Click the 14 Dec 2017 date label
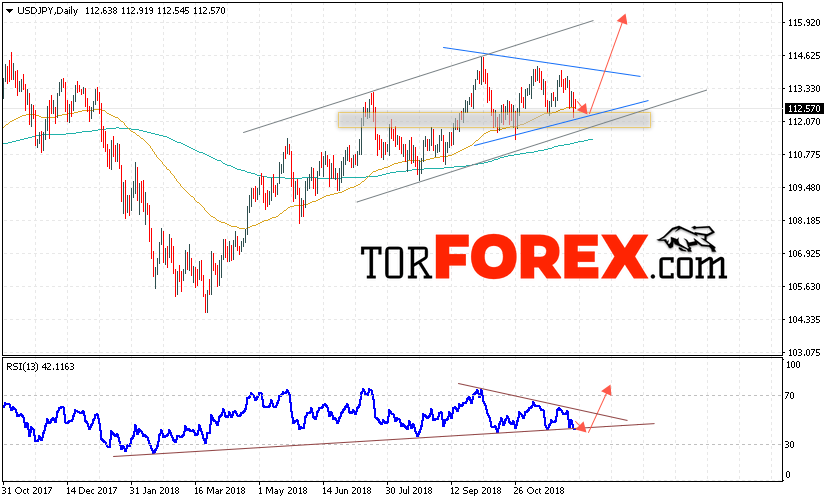825x502 pixels. 92,490
